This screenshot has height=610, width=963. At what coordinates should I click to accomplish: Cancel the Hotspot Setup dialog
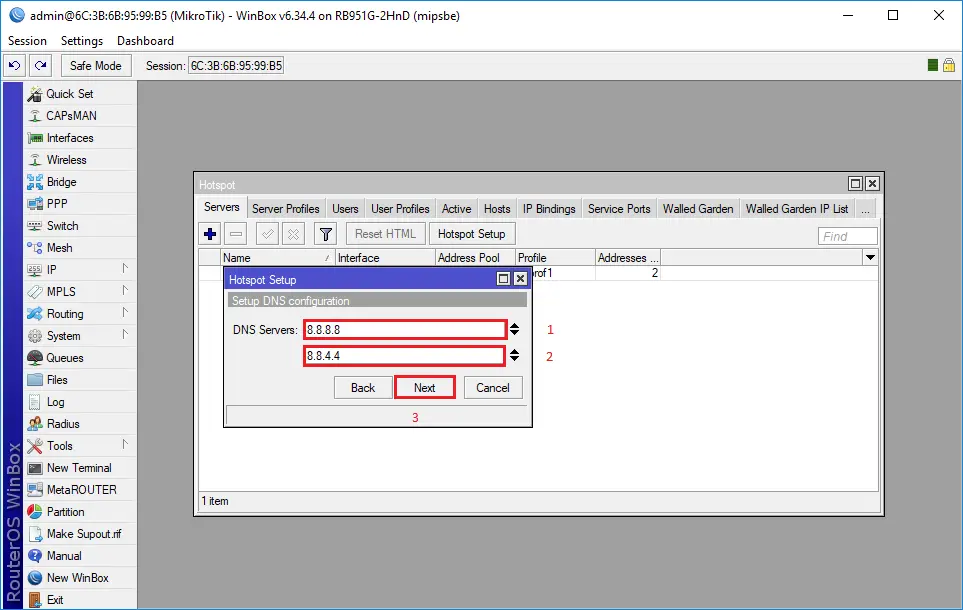point(493,388)
